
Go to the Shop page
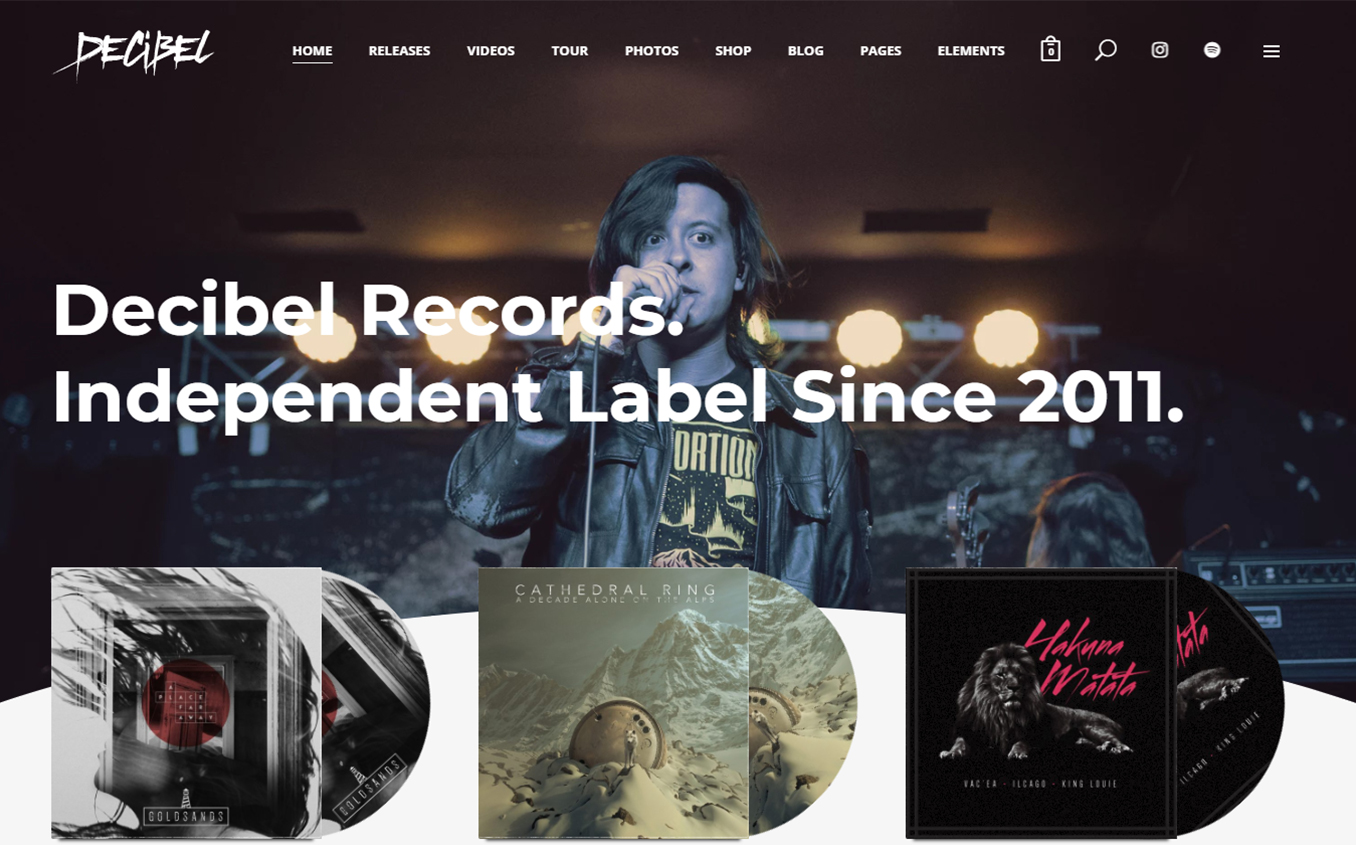733,51
